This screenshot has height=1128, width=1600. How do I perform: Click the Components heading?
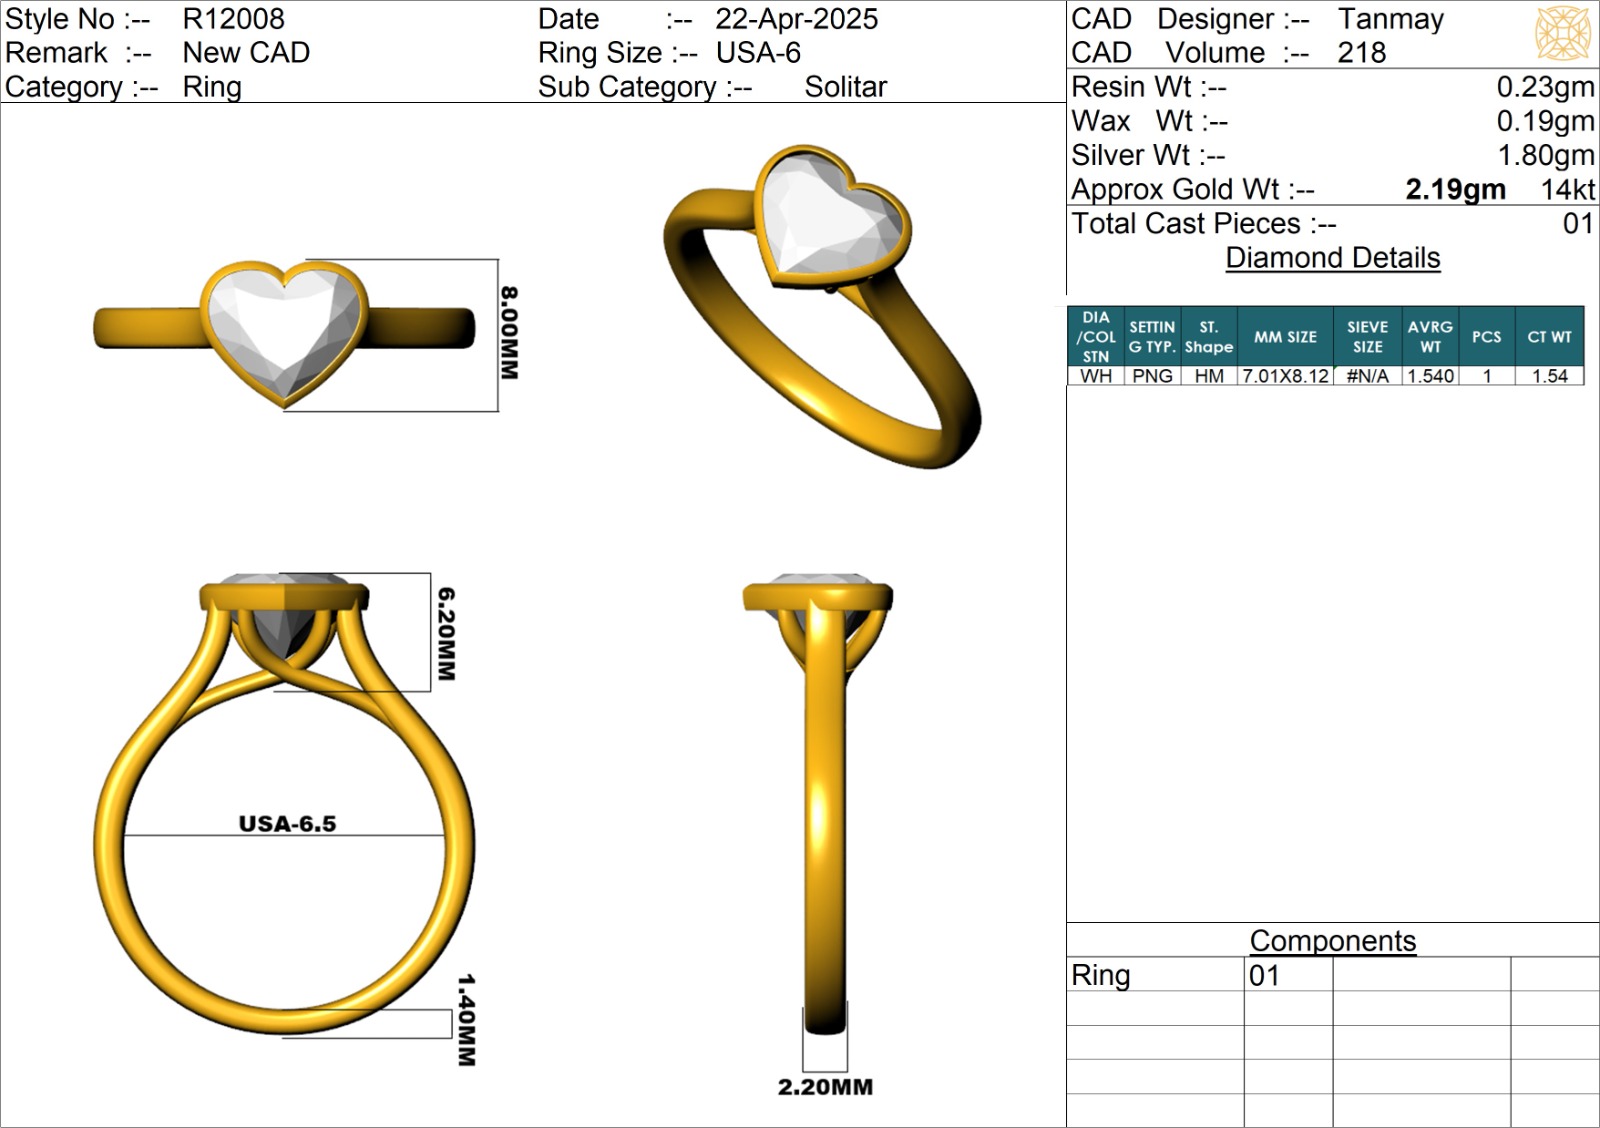pyautogui.click(x=1332, y=941)
